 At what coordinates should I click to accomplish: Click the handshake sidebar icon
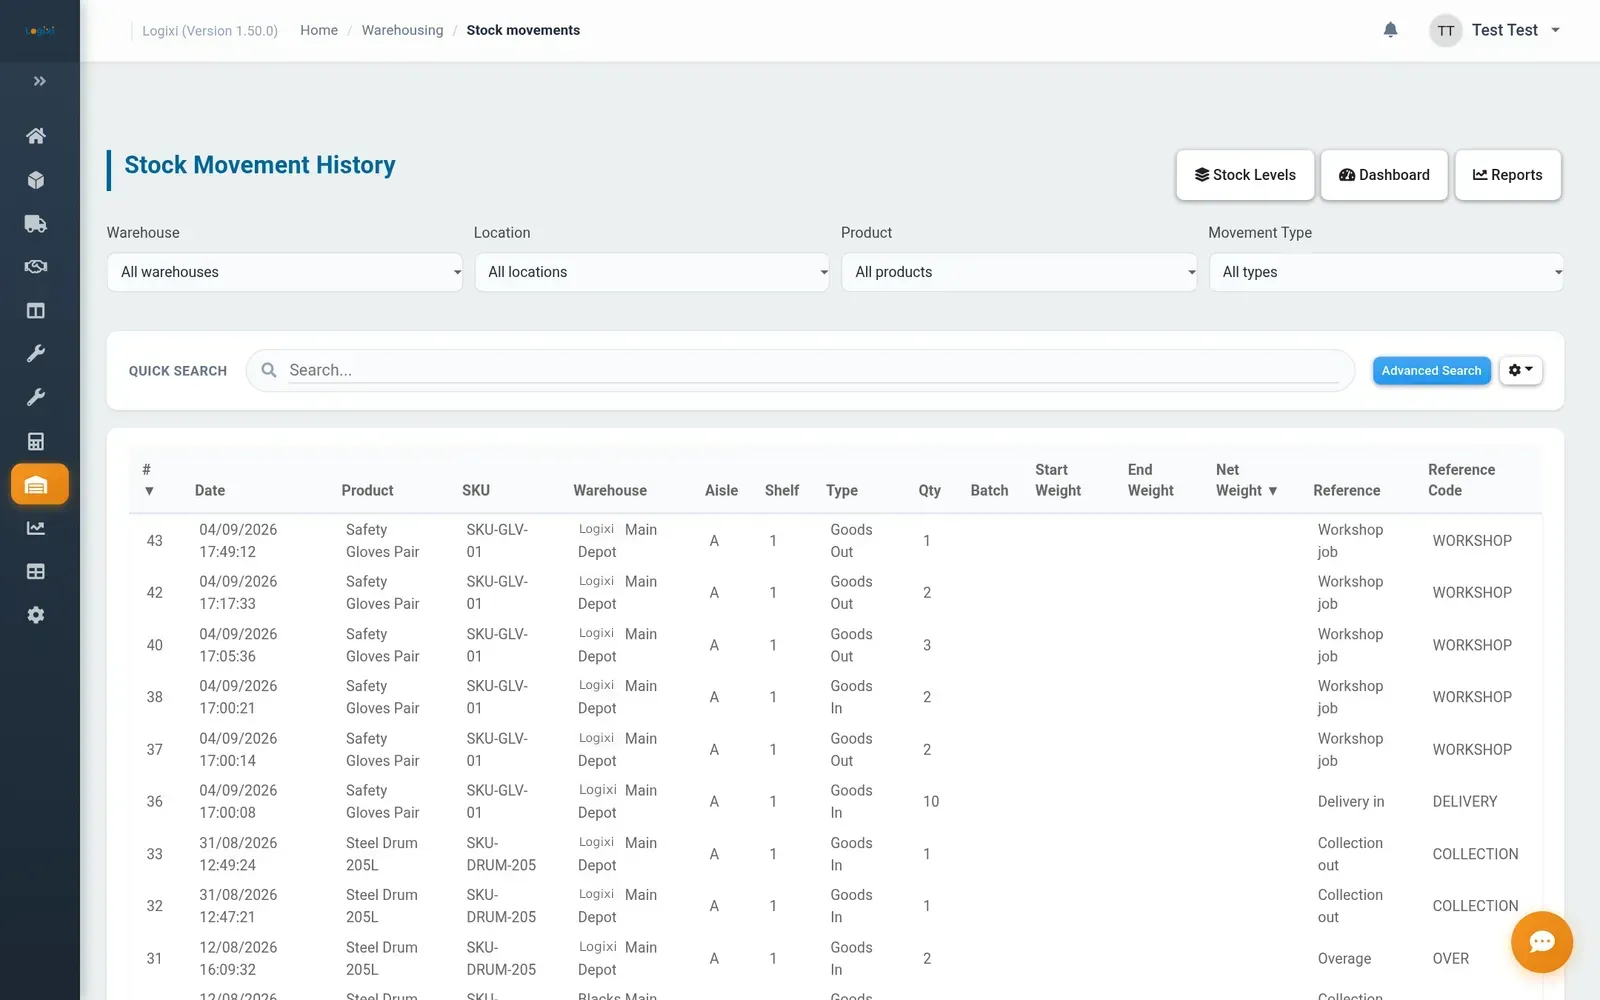(36, 267)
